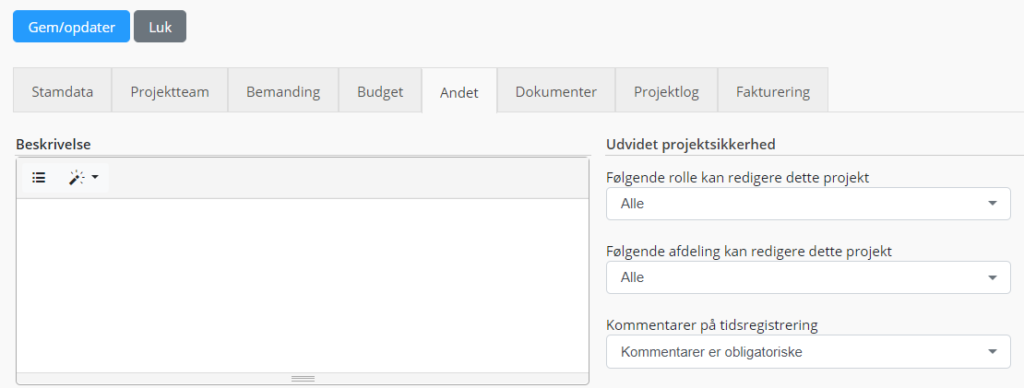This screenshot has width=1024, height=388.
Task: Click the small arrow next to the magic wand
Action: 95,177
